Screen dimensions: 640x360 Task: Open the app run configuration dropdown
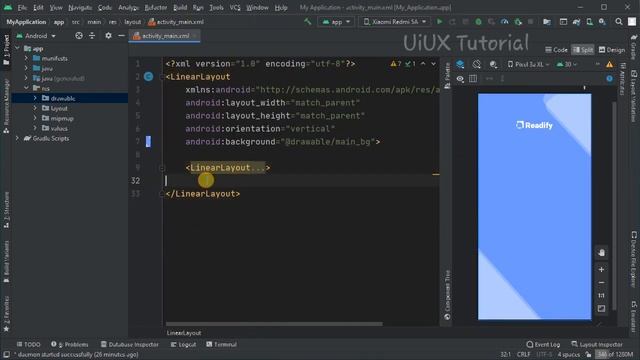click(x=336, y=22)
